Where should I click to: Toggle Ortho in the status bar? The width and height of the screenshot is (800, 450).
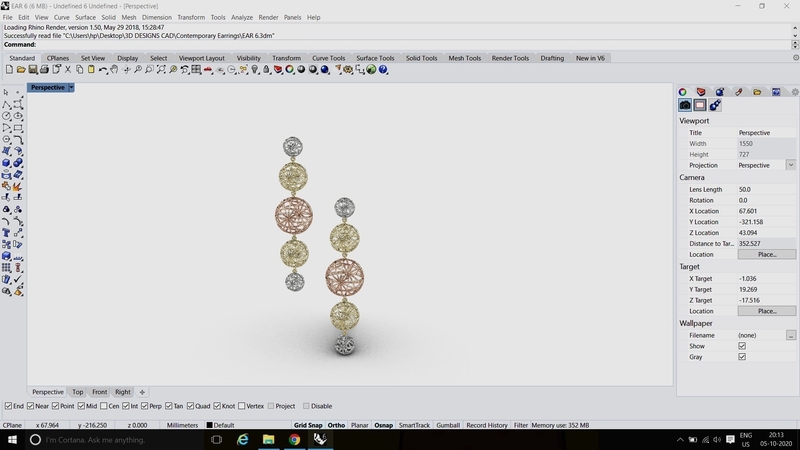pos(336,425)
